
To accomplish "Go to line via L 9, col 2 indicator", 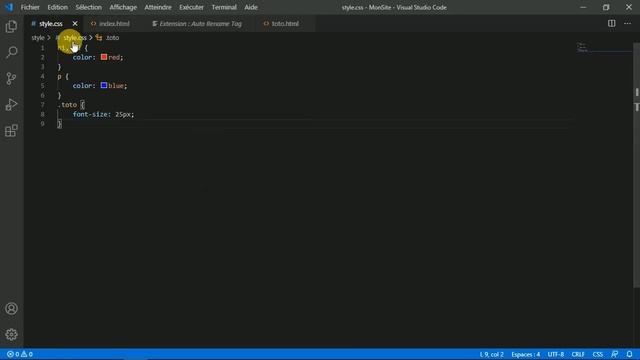I will point(491,354).
